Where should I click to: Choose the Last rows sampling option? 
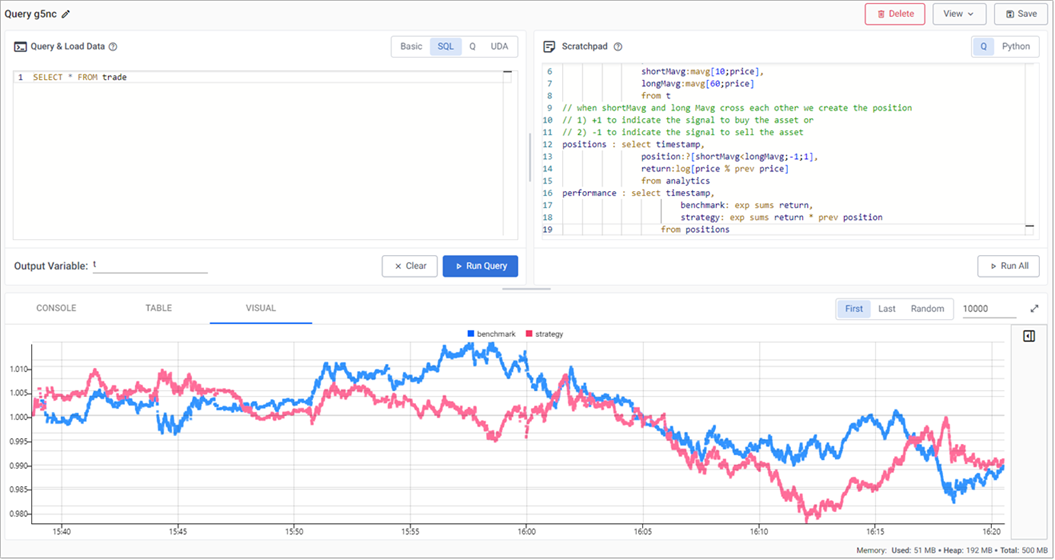886,309
